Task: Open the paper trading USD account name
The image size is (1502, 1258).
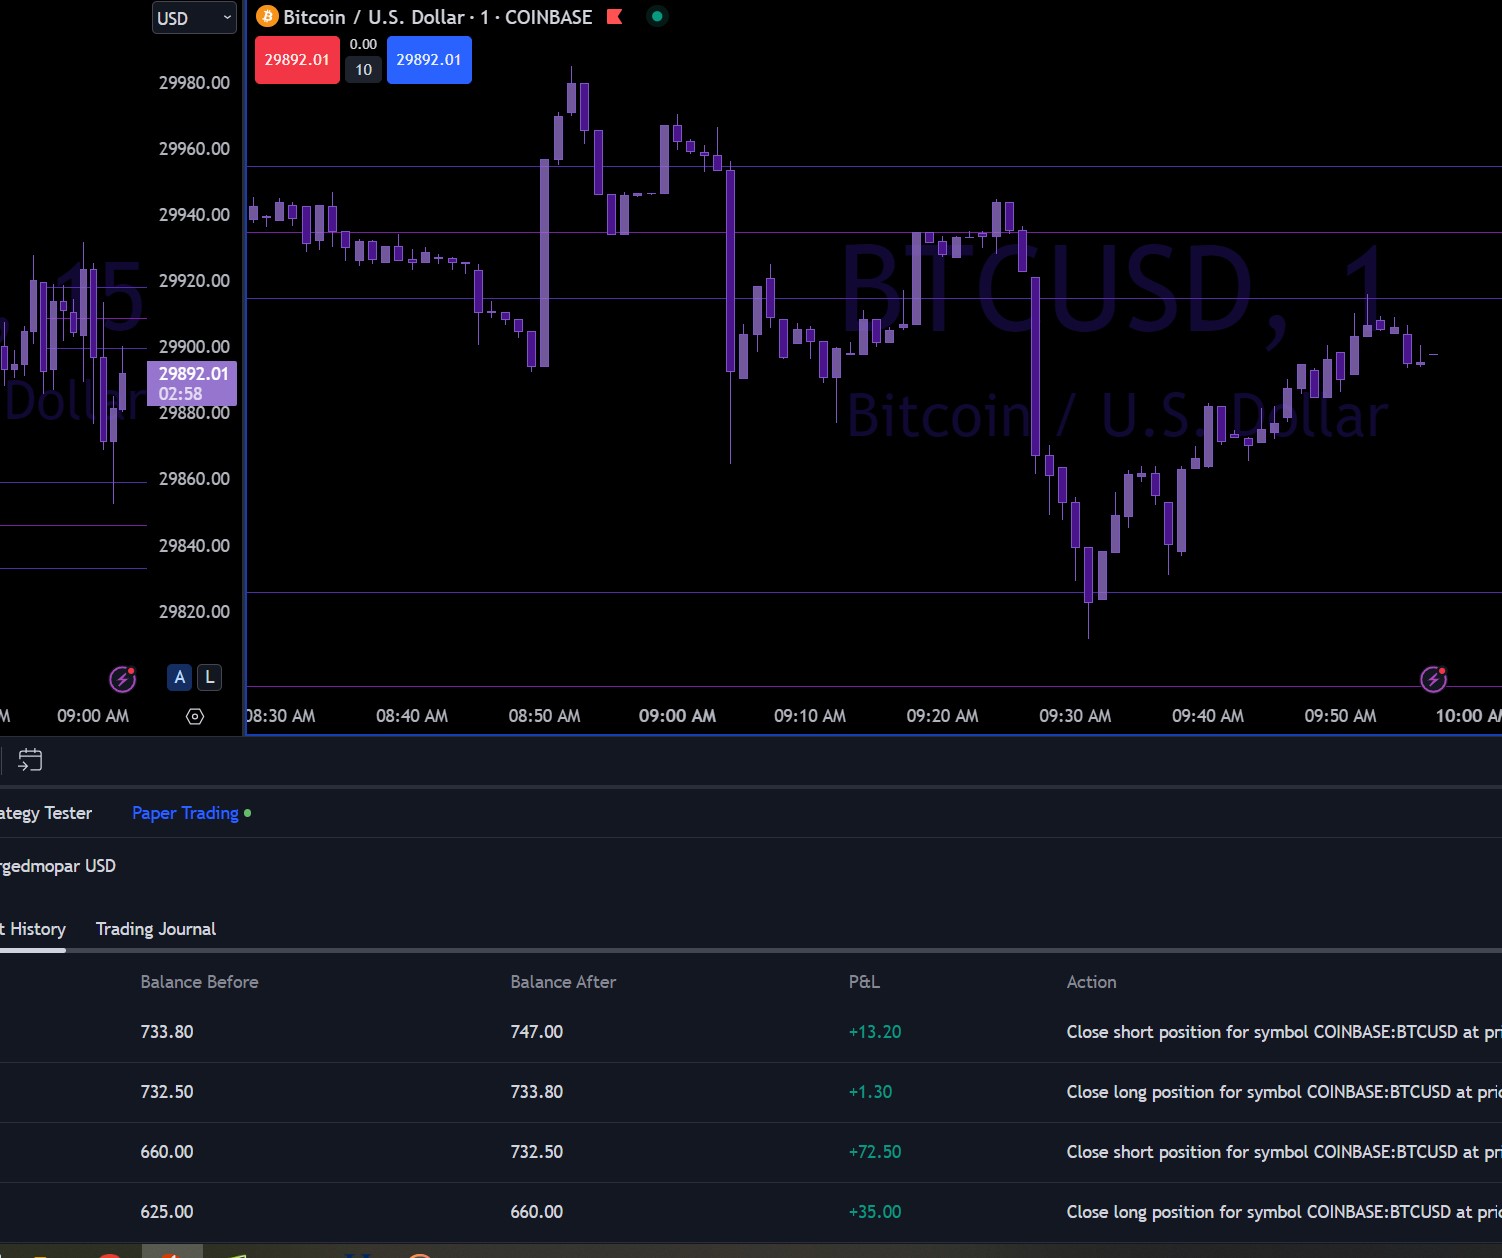Action: 58,866
